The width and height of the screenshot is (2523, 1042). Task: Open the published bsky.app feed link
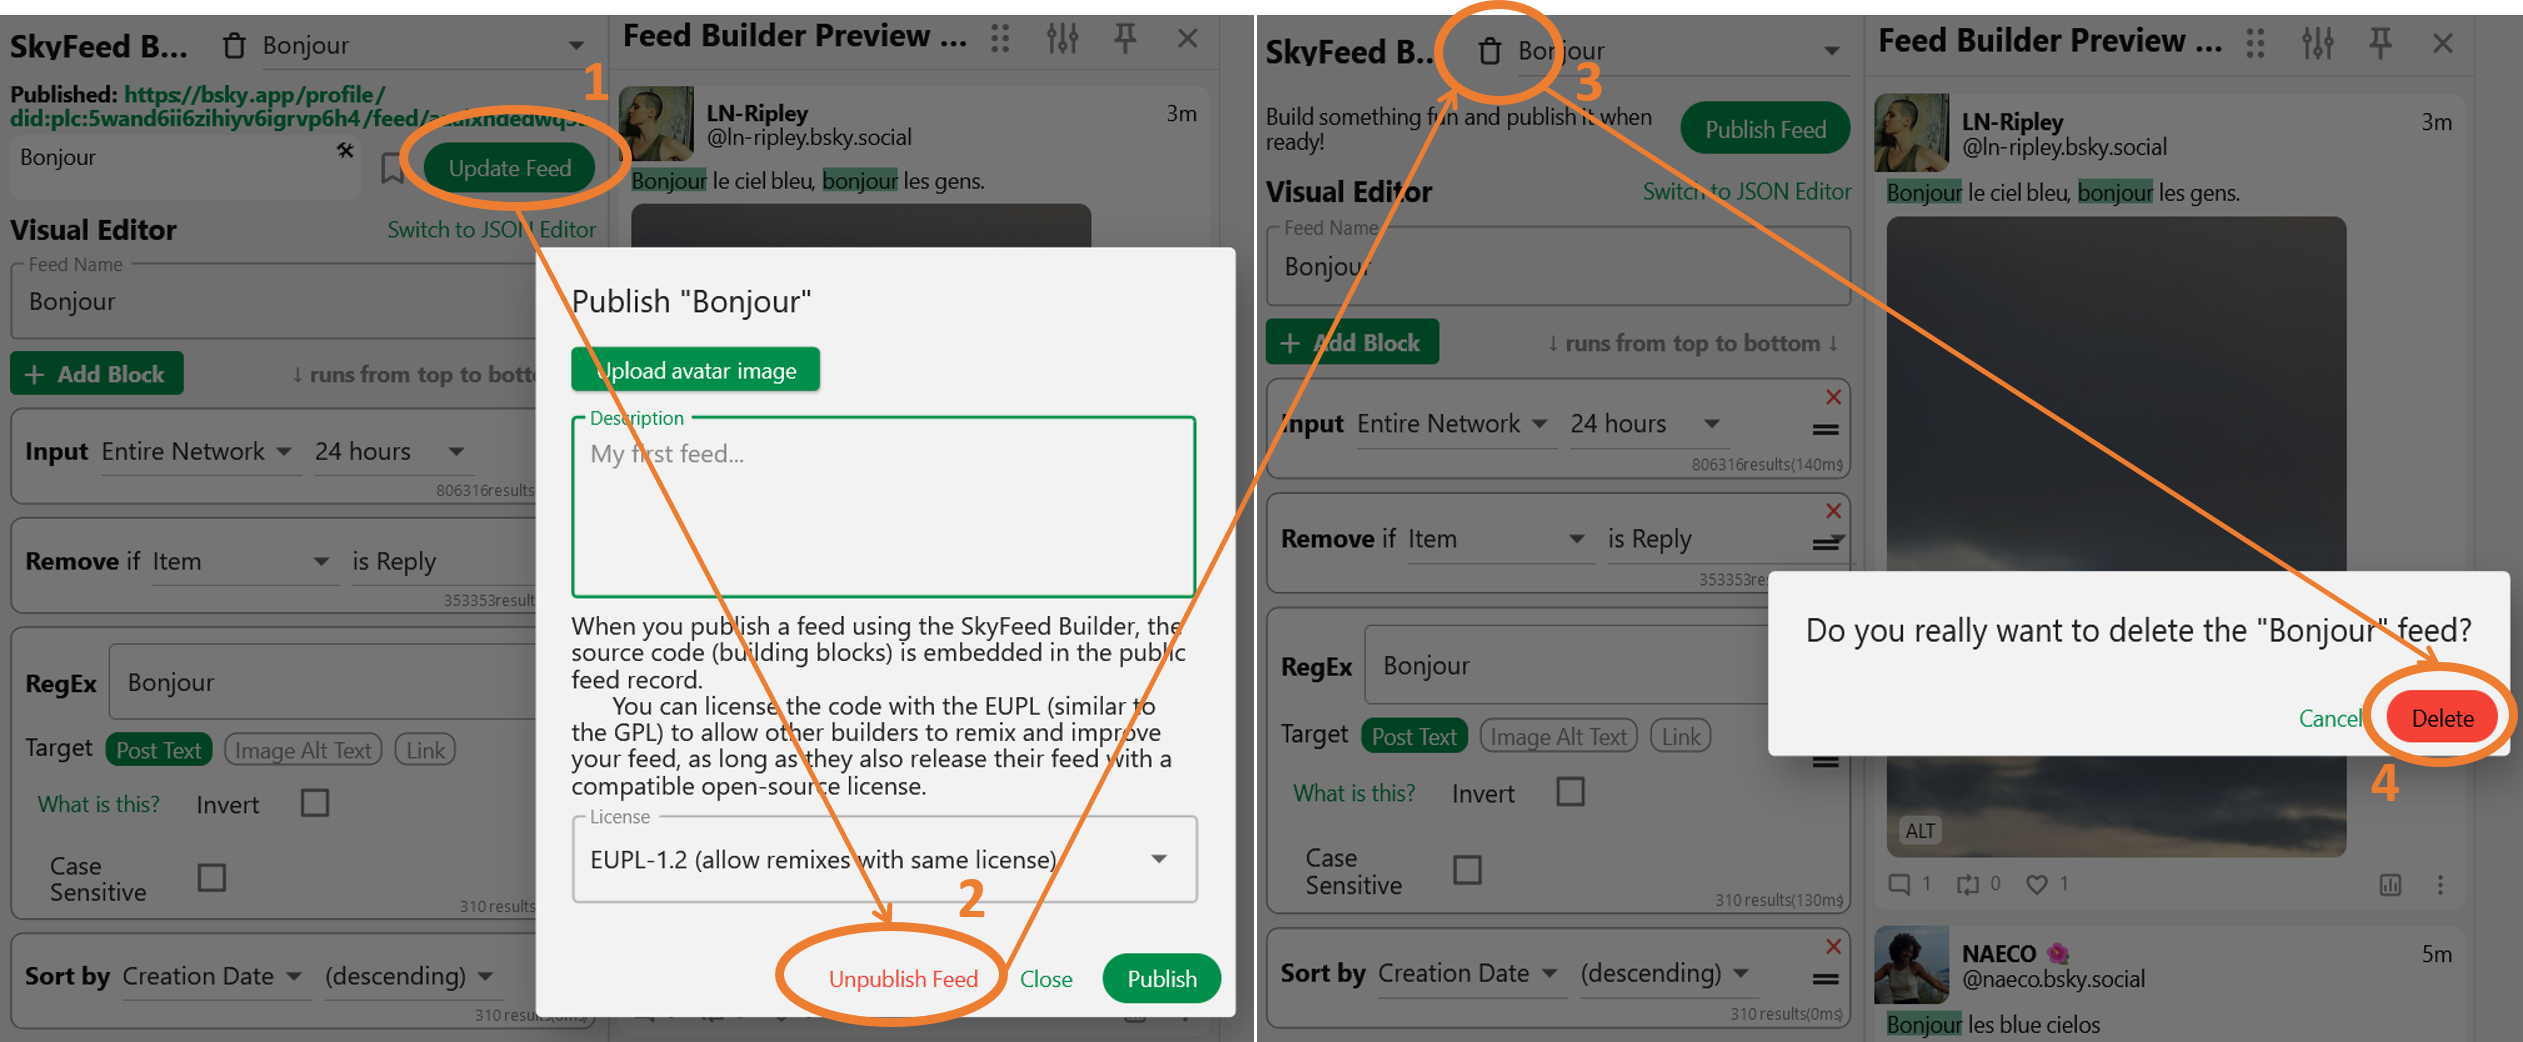point(300,107)
